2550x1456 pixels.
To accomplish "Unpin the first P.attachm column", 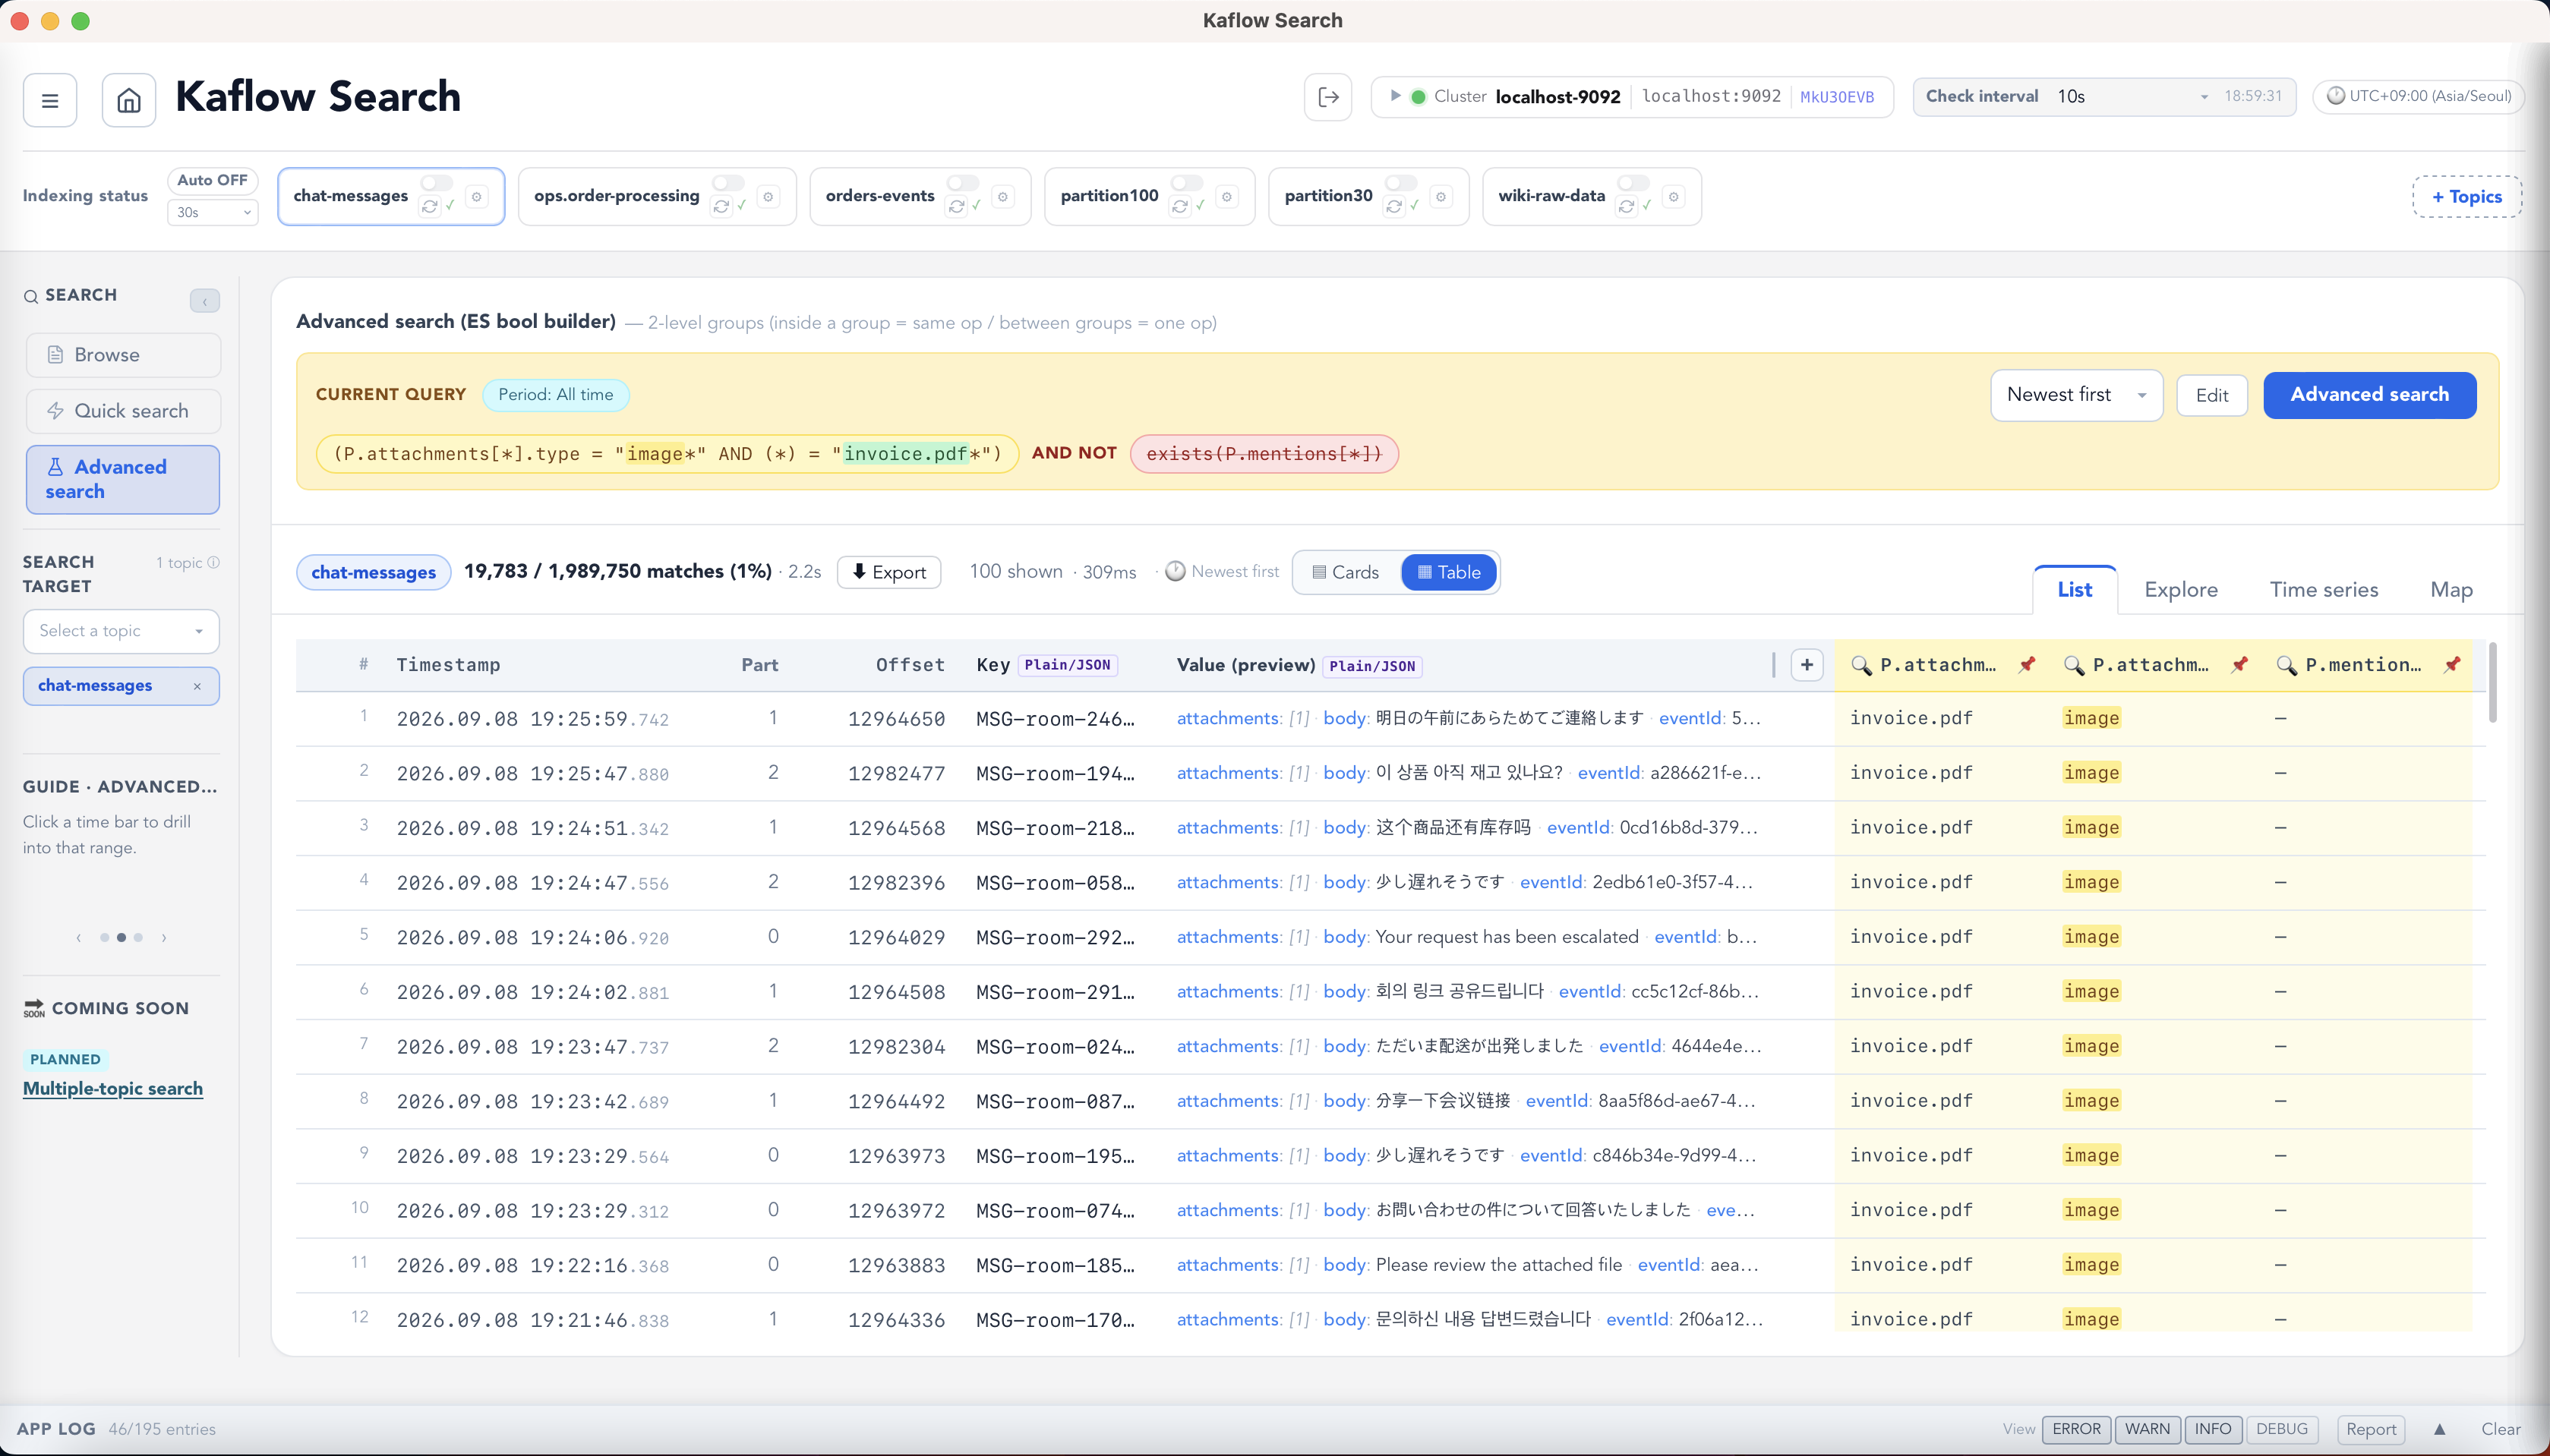I will click(x=2027, y=665).
